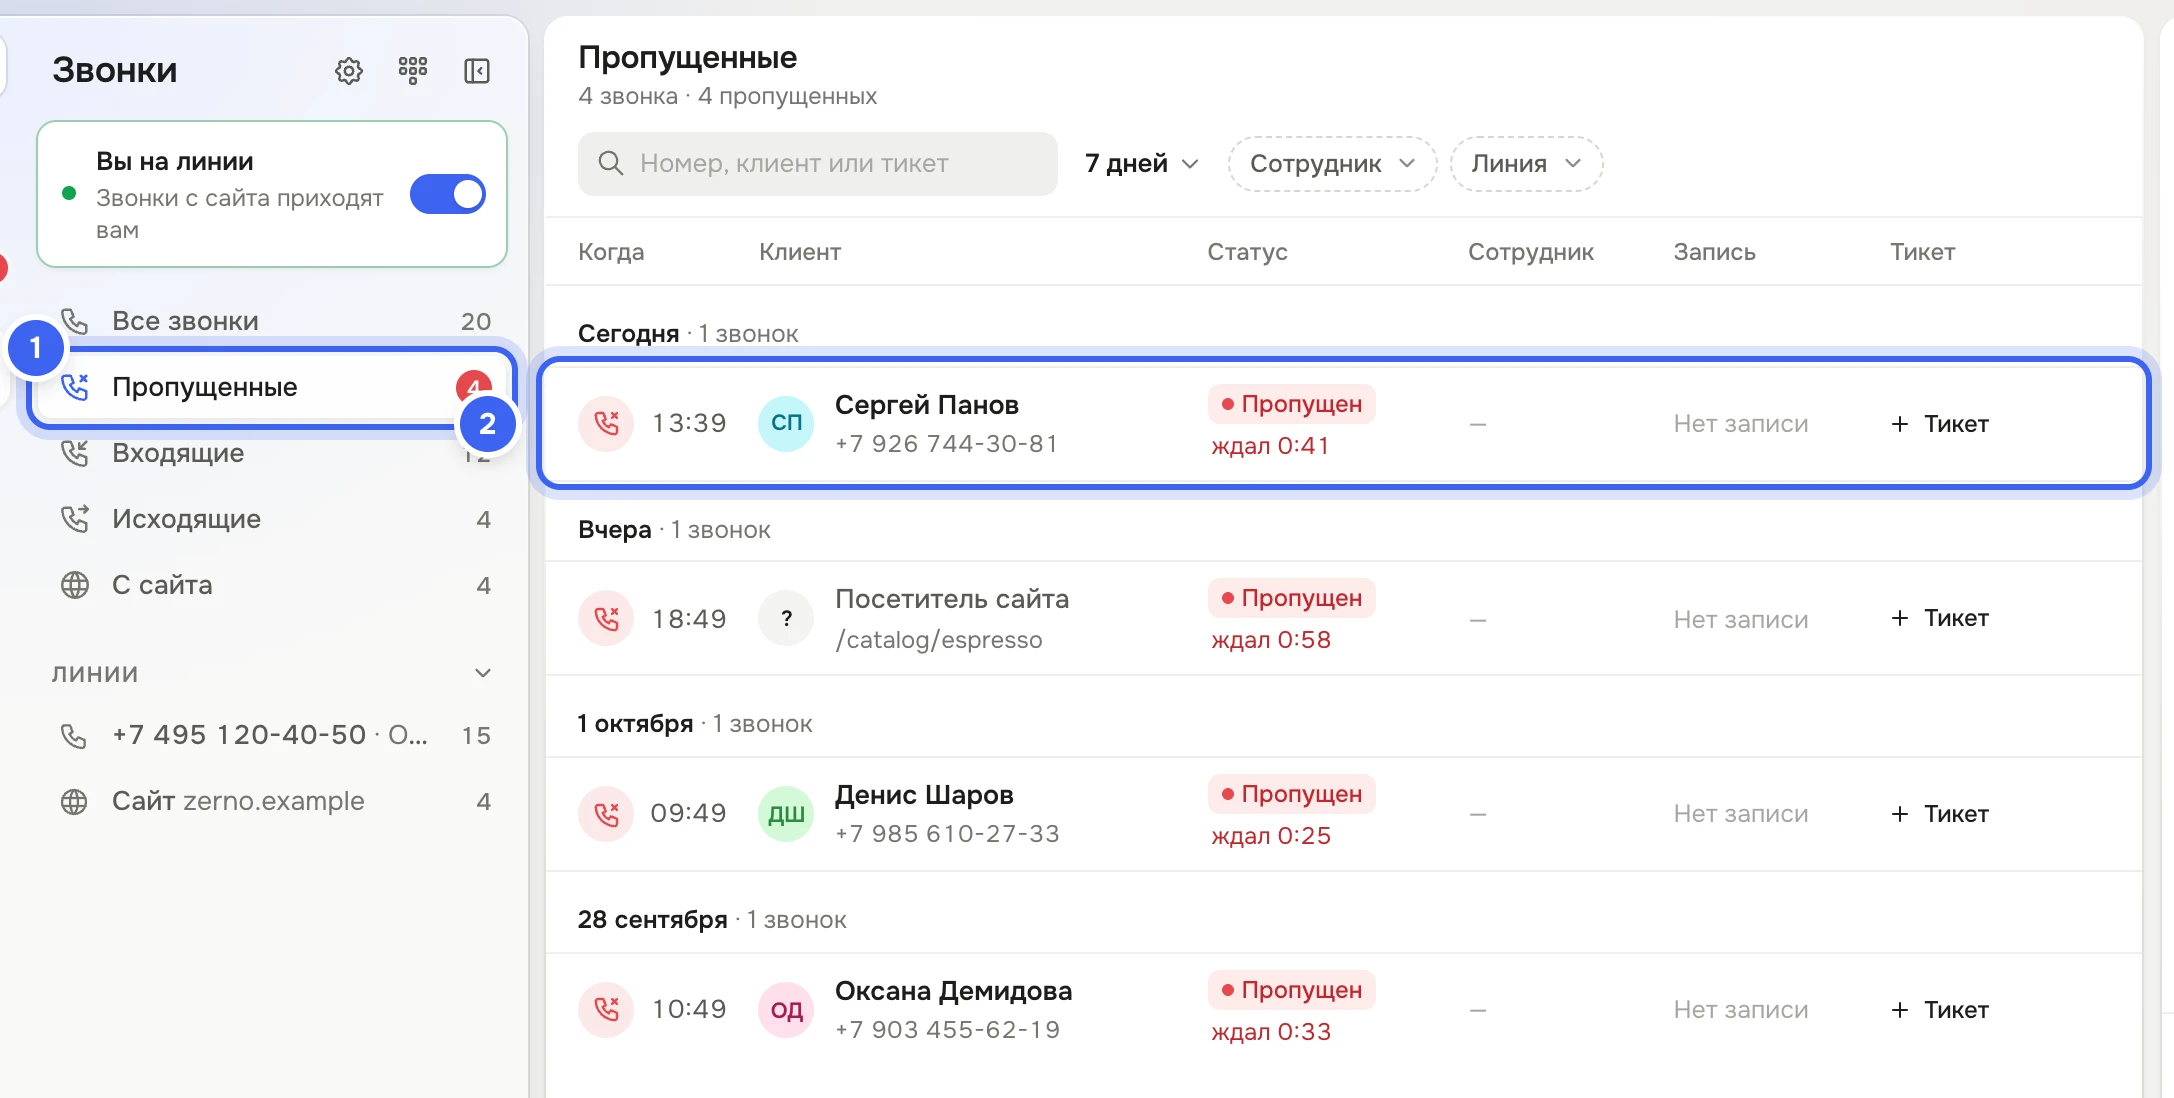Image resolution: width=2174 pixels, height=1098 pixels.
Task: Filter by line 'Сайт zerno.example'
Action: point(272,801)
